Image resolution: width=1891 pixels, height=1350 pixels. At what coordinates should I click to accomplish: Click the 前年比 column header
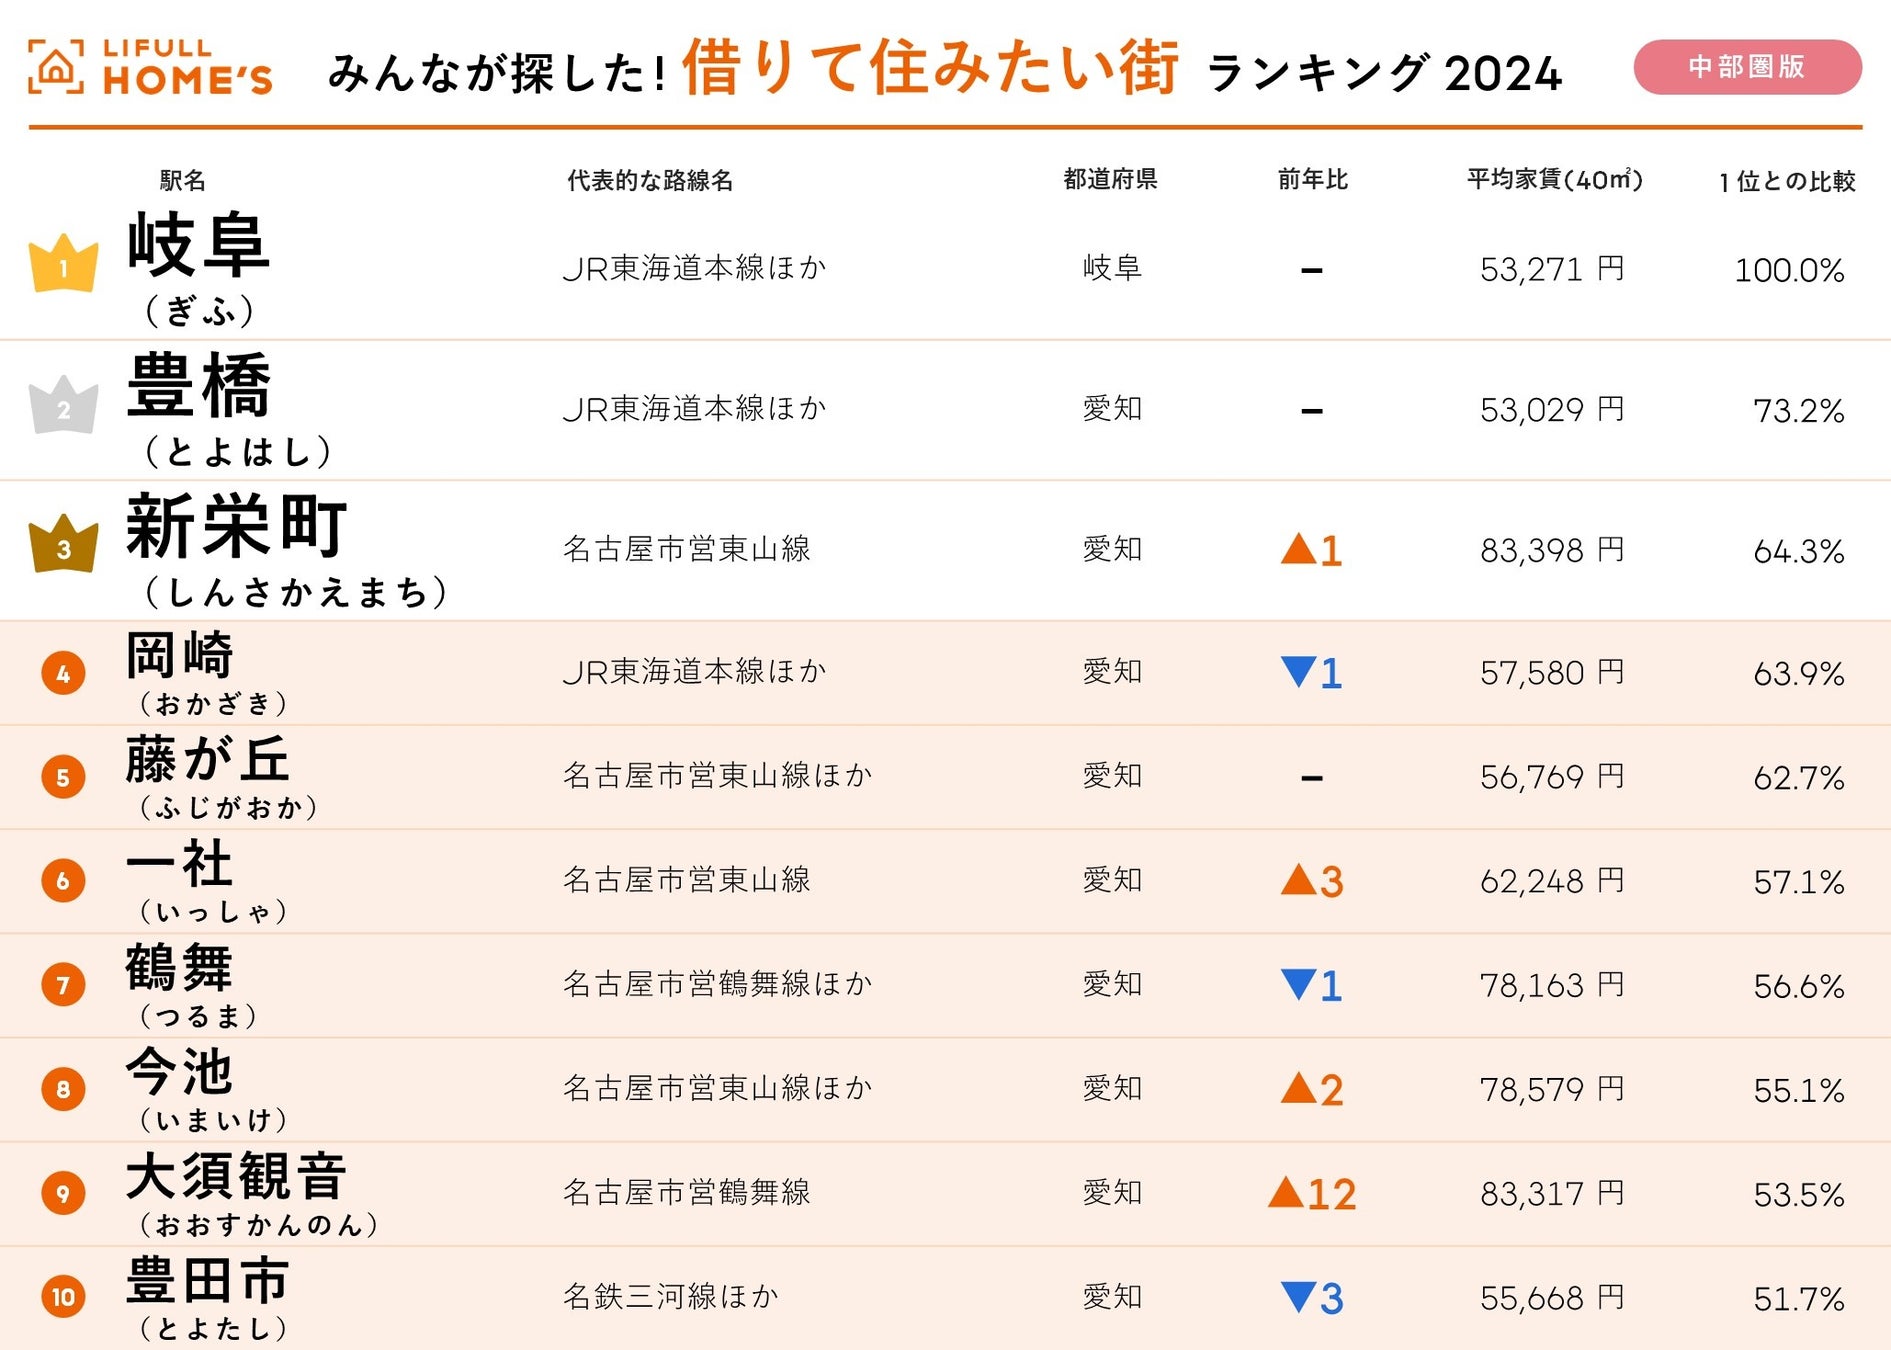(1312, 180)
